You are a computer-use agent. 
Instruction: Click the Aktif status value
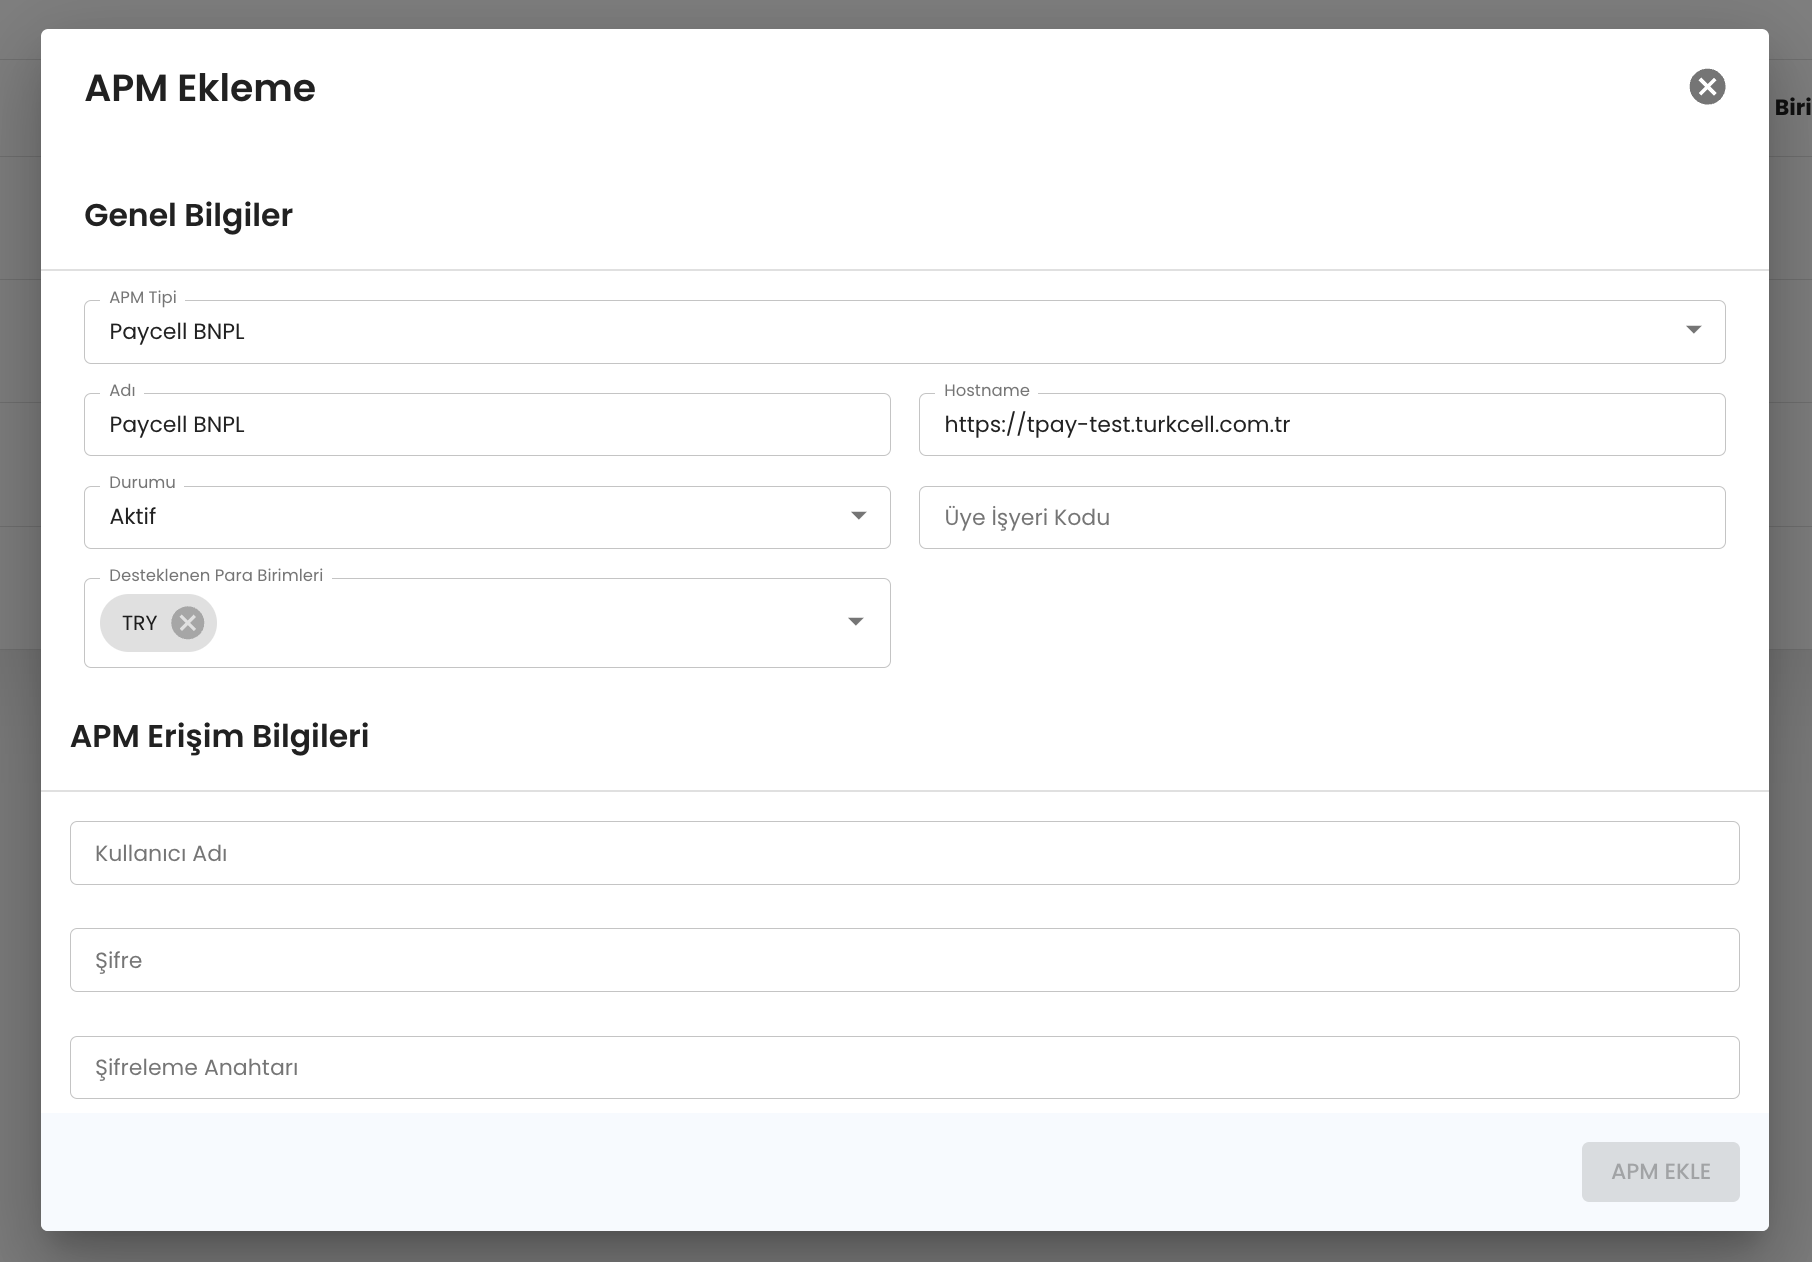coord(133,517)
